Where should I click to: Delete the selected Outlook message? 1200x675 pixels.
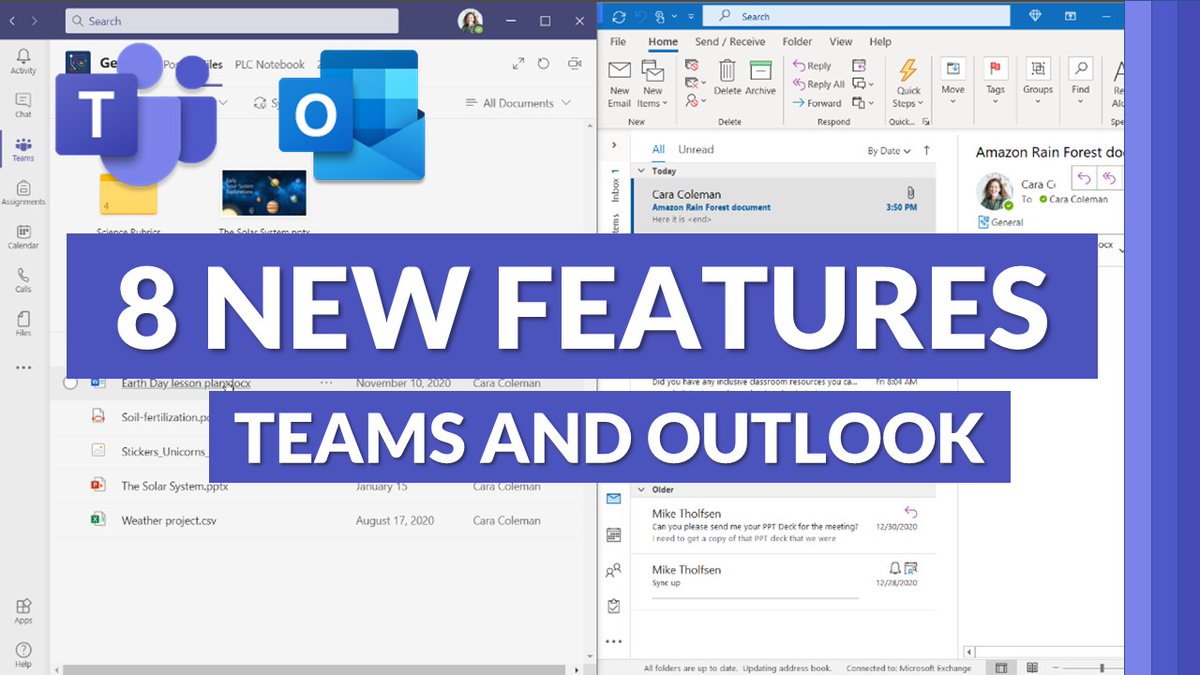point(728,79)
